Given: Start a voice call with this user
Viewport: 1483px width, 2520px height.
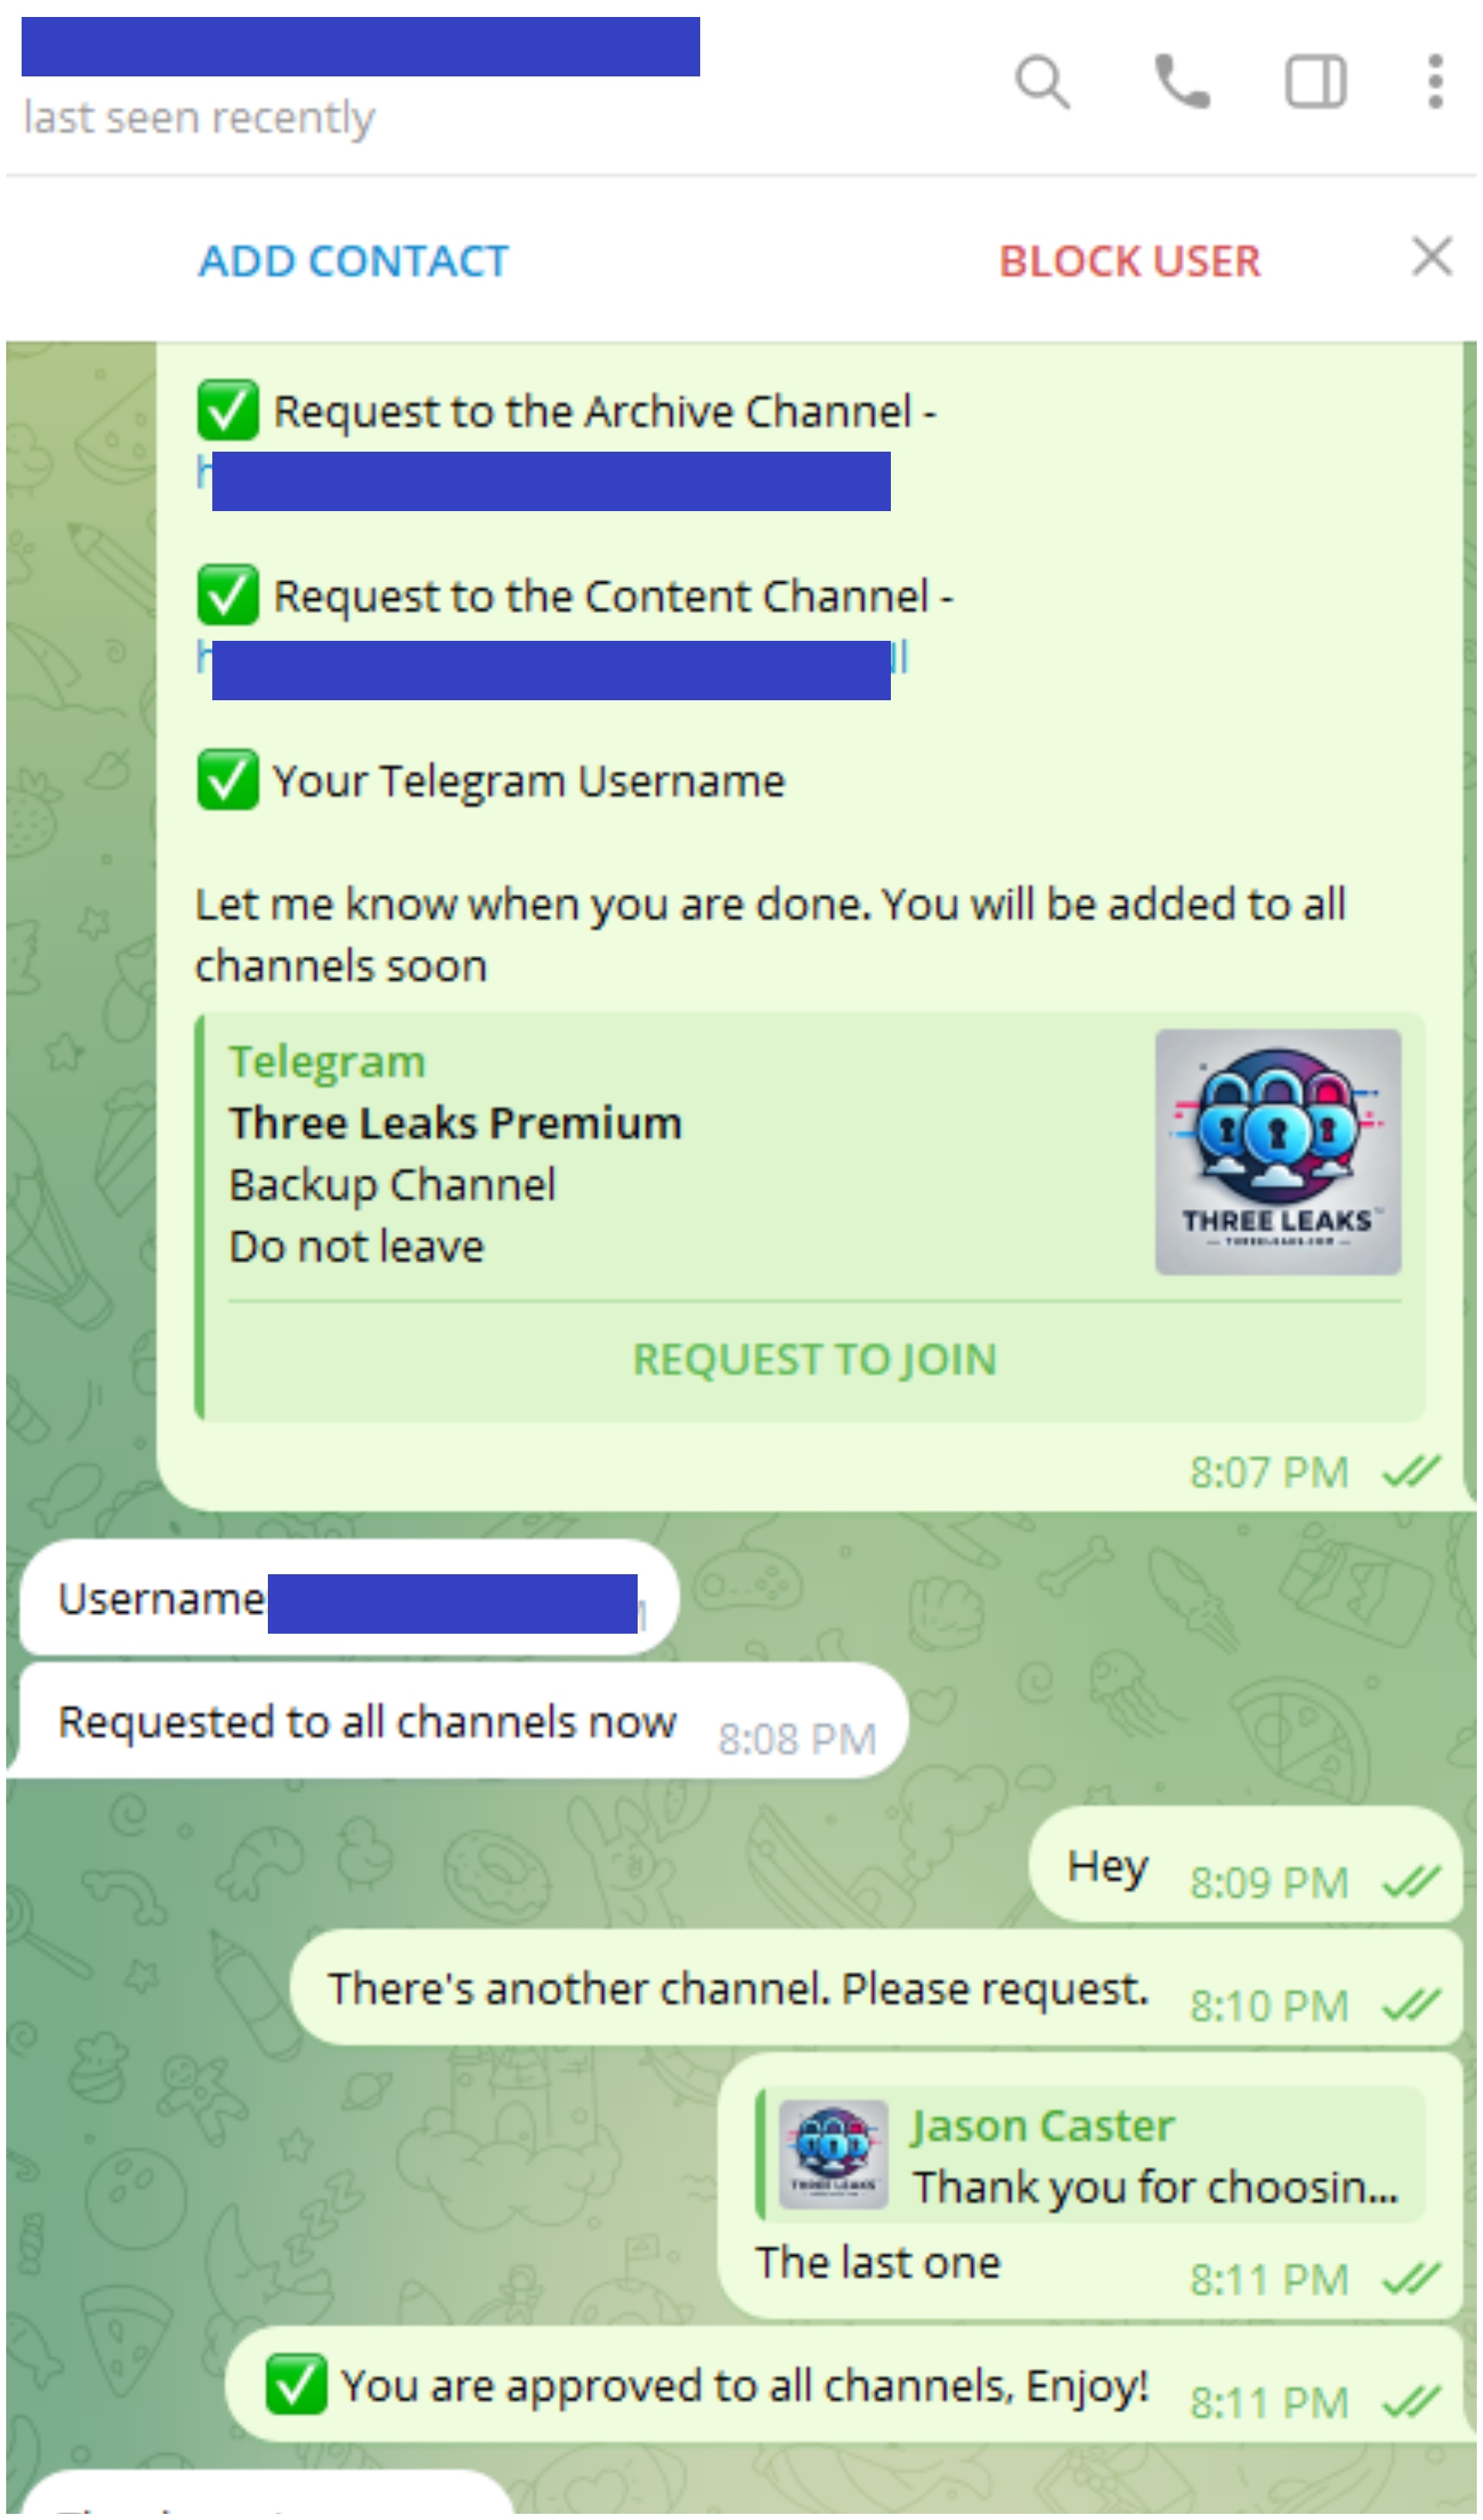Looking at the screenshot, I should (x=1182, y=82).
